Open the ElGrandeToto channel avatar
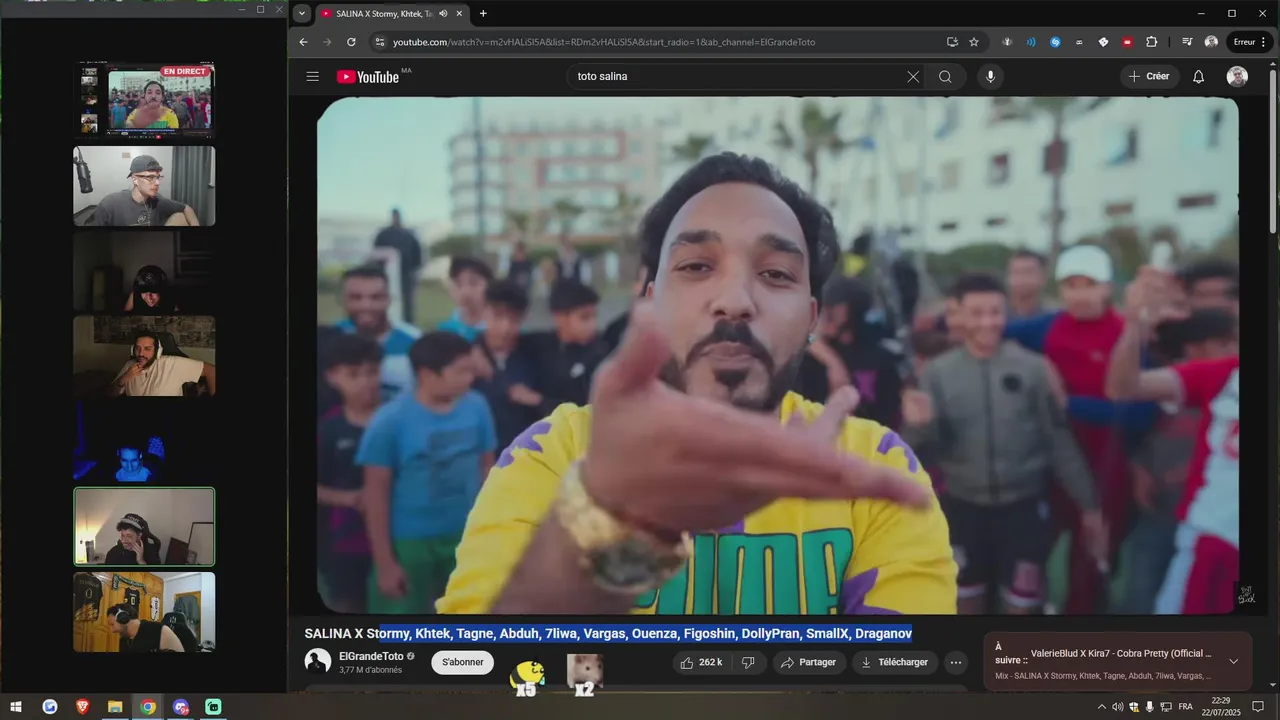 coord(318,661)
